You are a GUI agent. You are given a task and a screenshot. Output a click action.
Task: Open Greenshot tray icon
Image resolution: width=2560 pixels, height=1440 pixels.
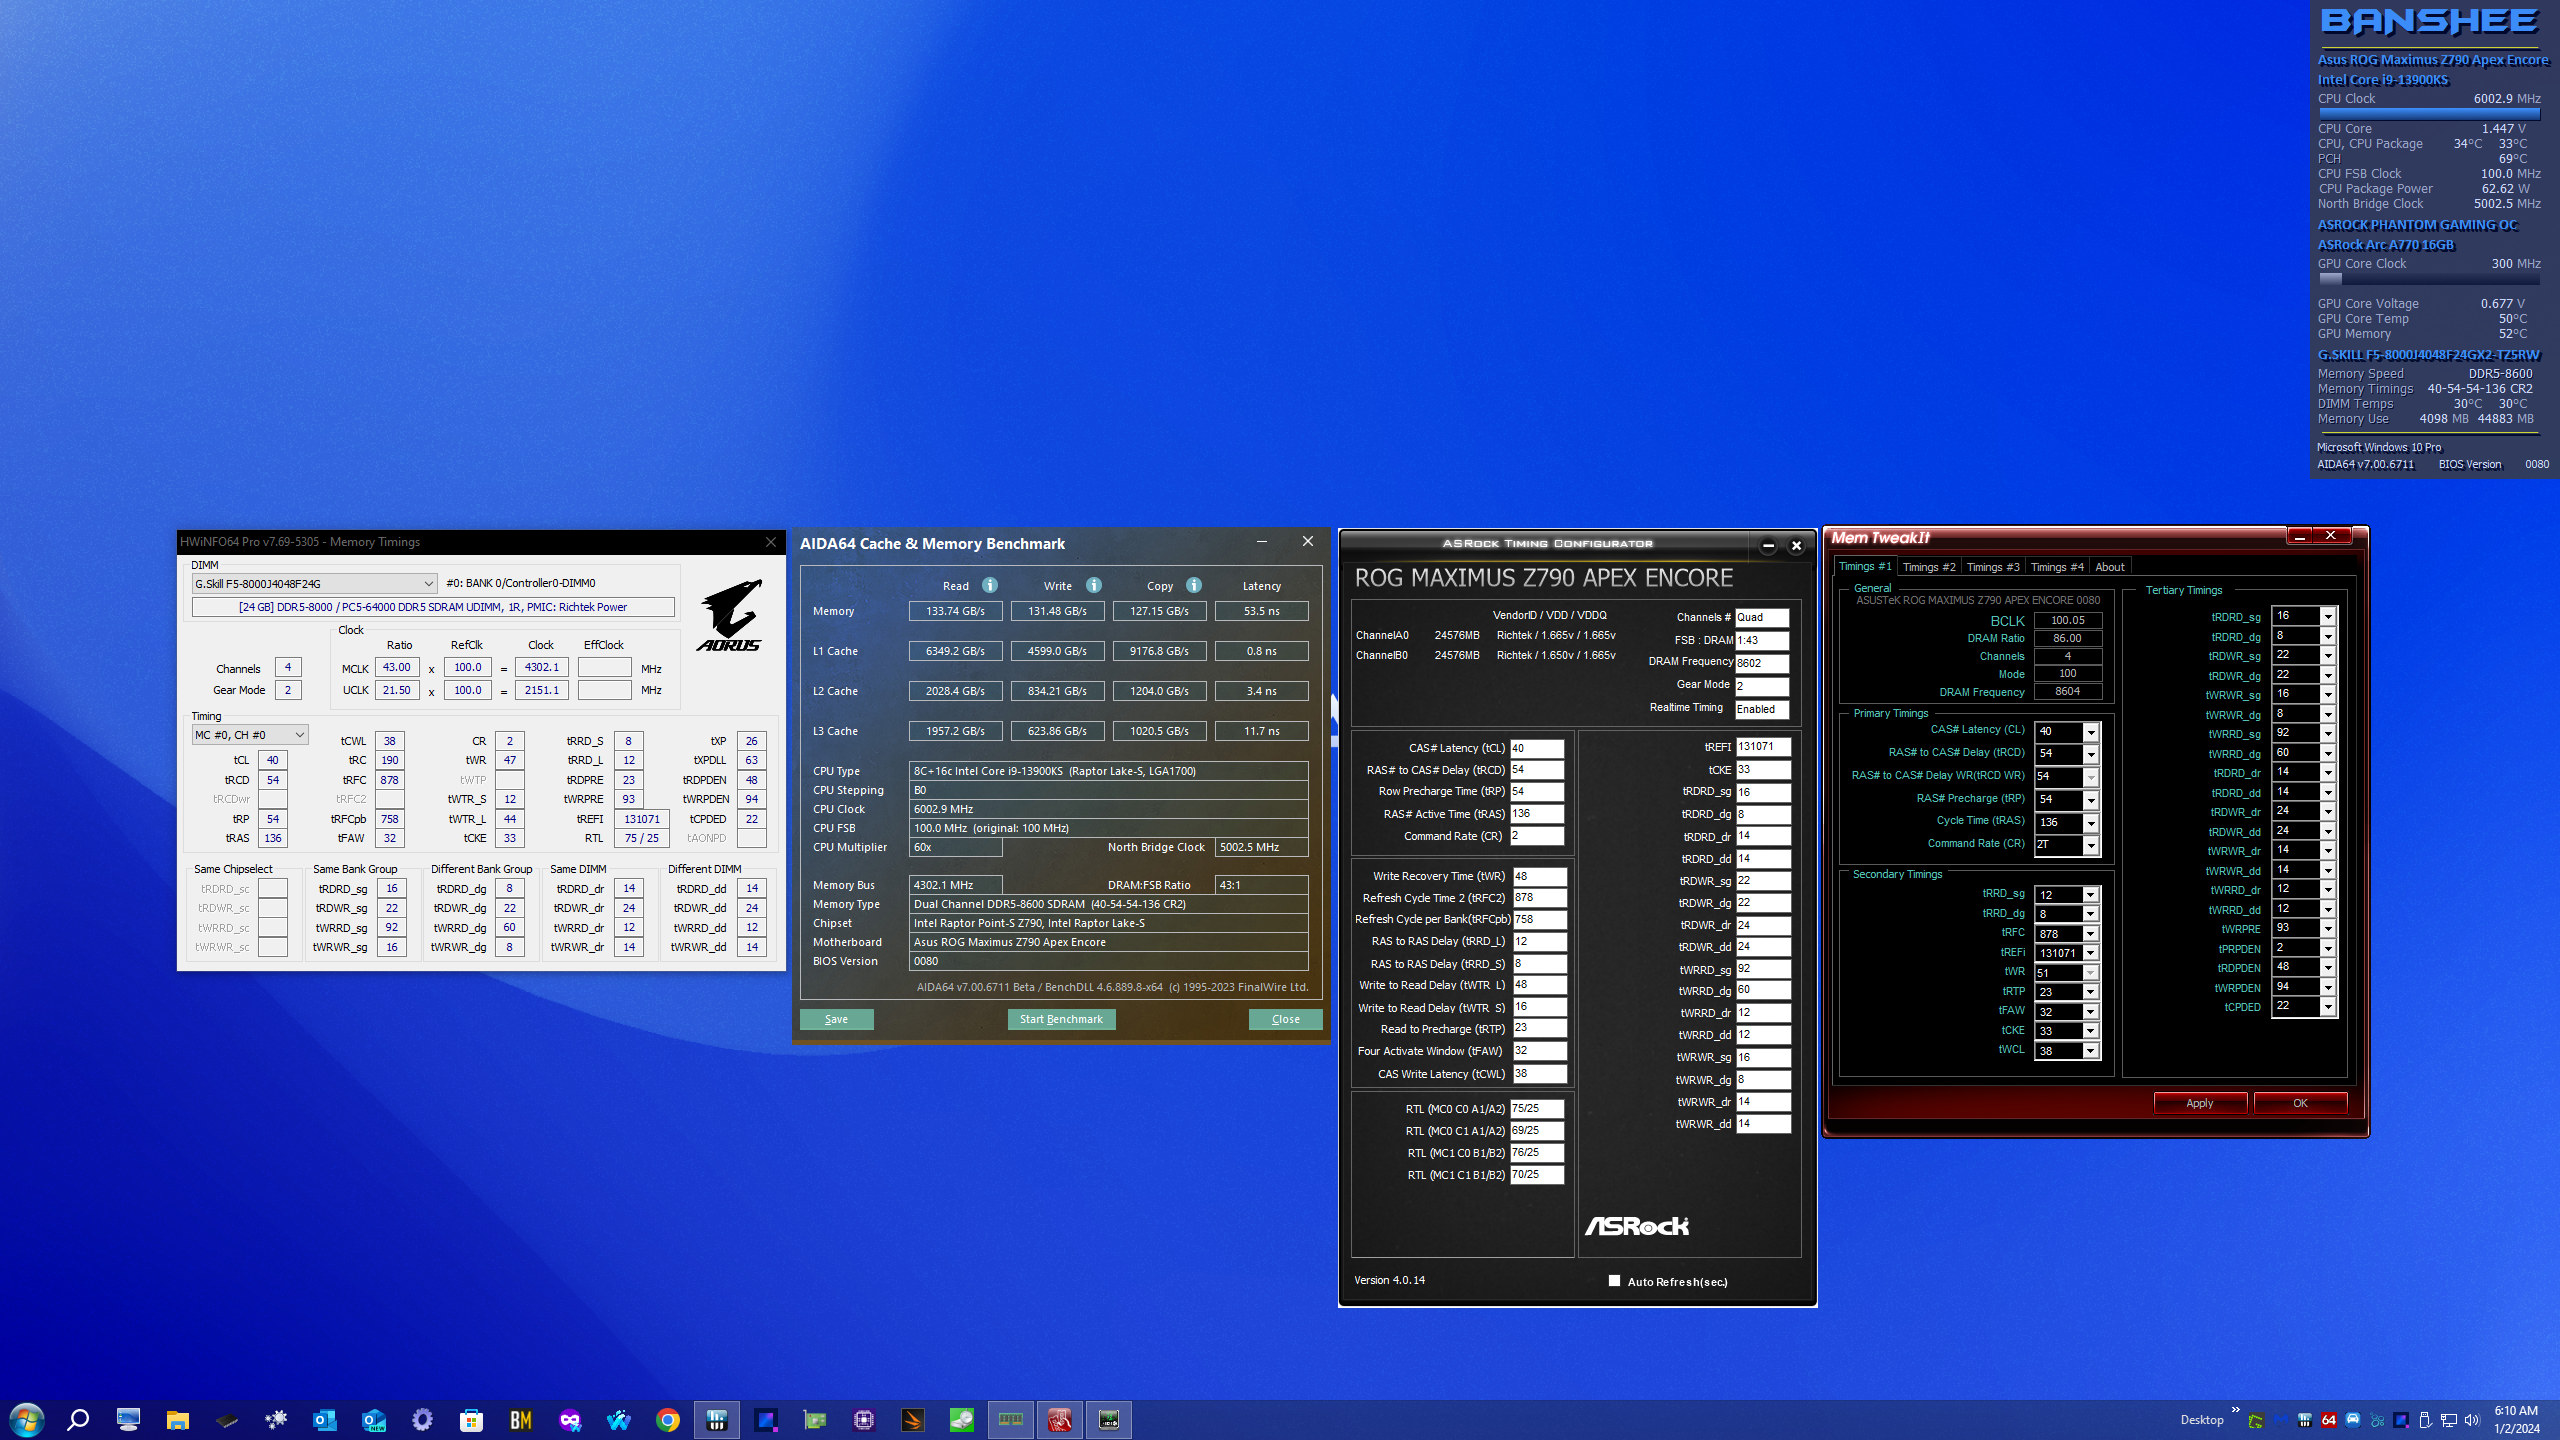tap(2256, 1420)
